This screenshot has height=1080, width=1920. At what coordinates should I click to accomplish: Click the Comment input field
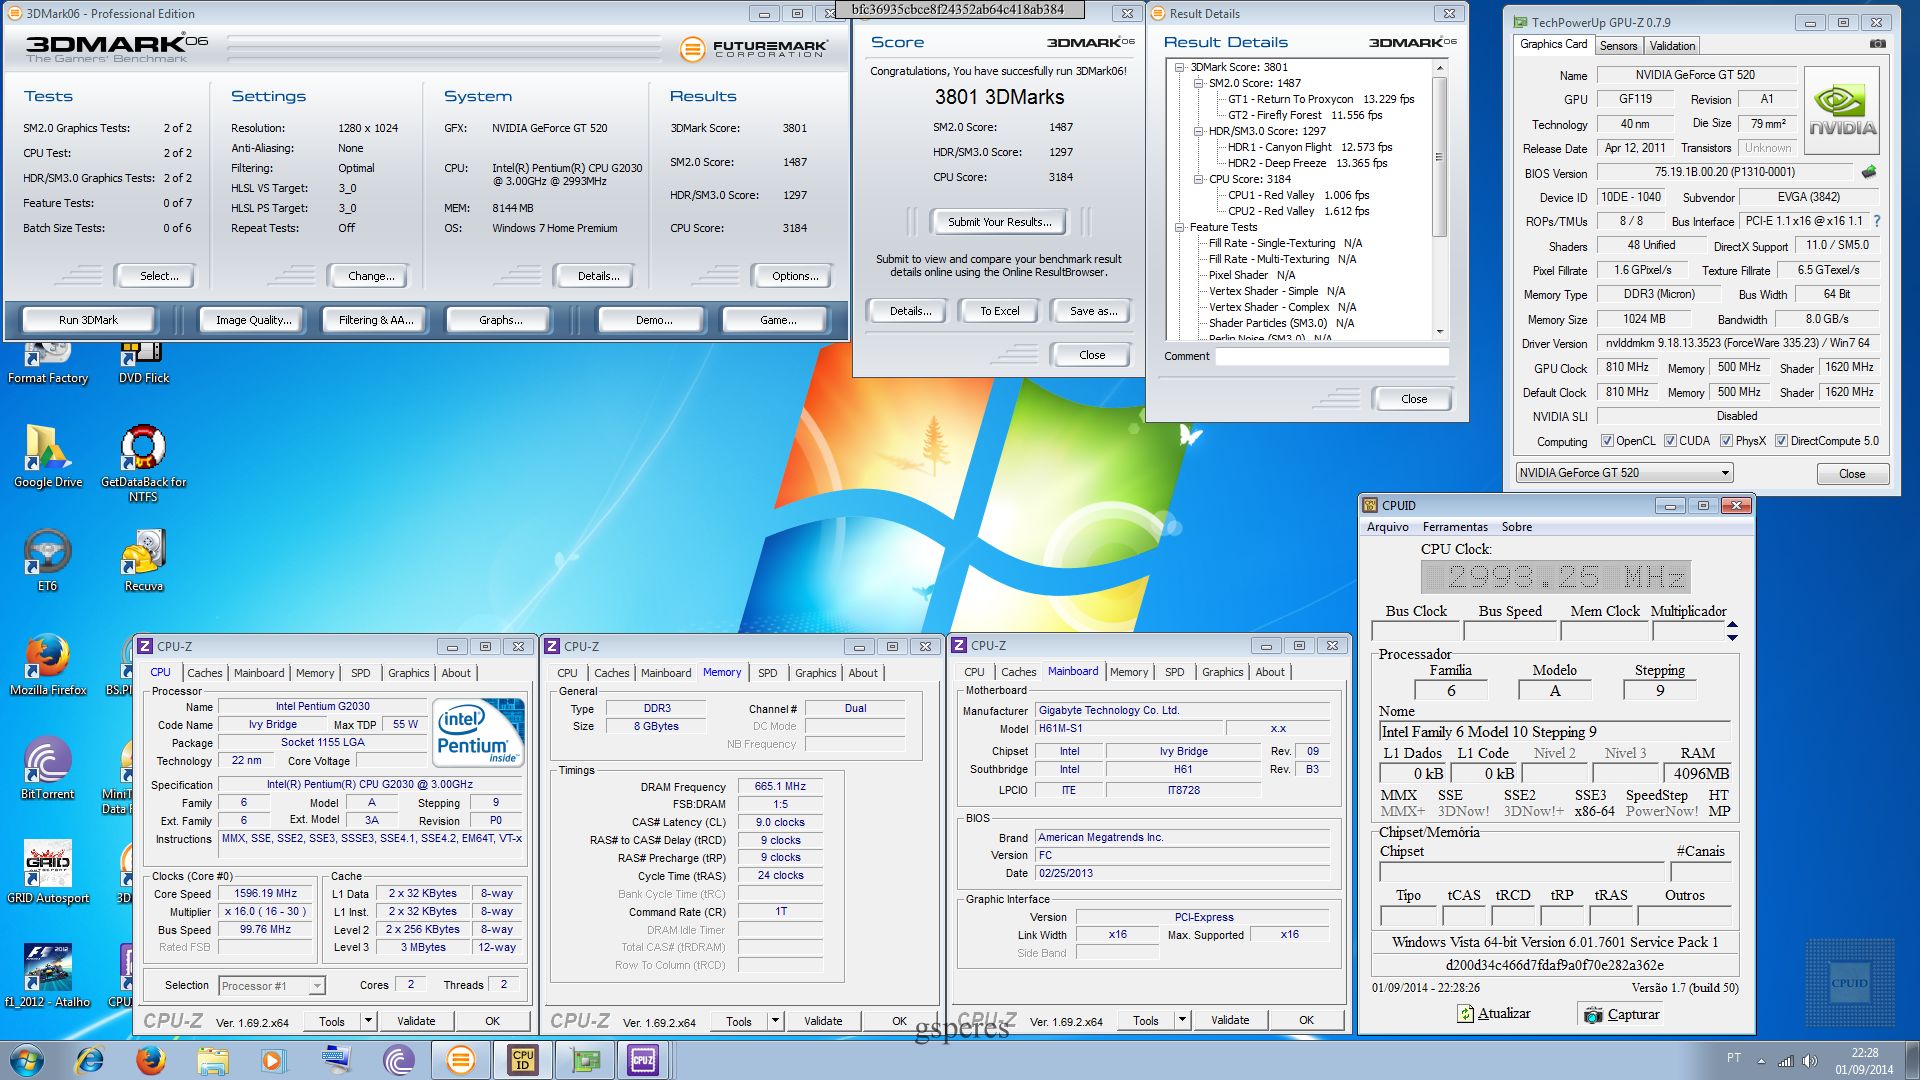[1331, 356]
